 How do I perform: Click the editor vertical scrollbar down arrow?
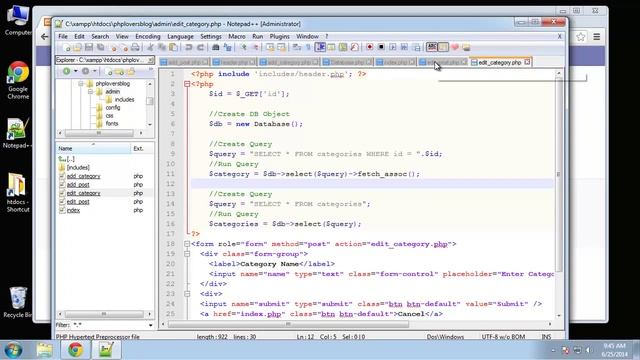click(559, 316)
